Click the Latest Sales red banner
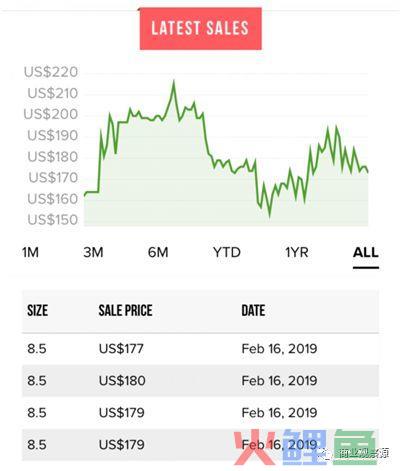The width and height of the screenshot is (401, 471). (200, 29)
